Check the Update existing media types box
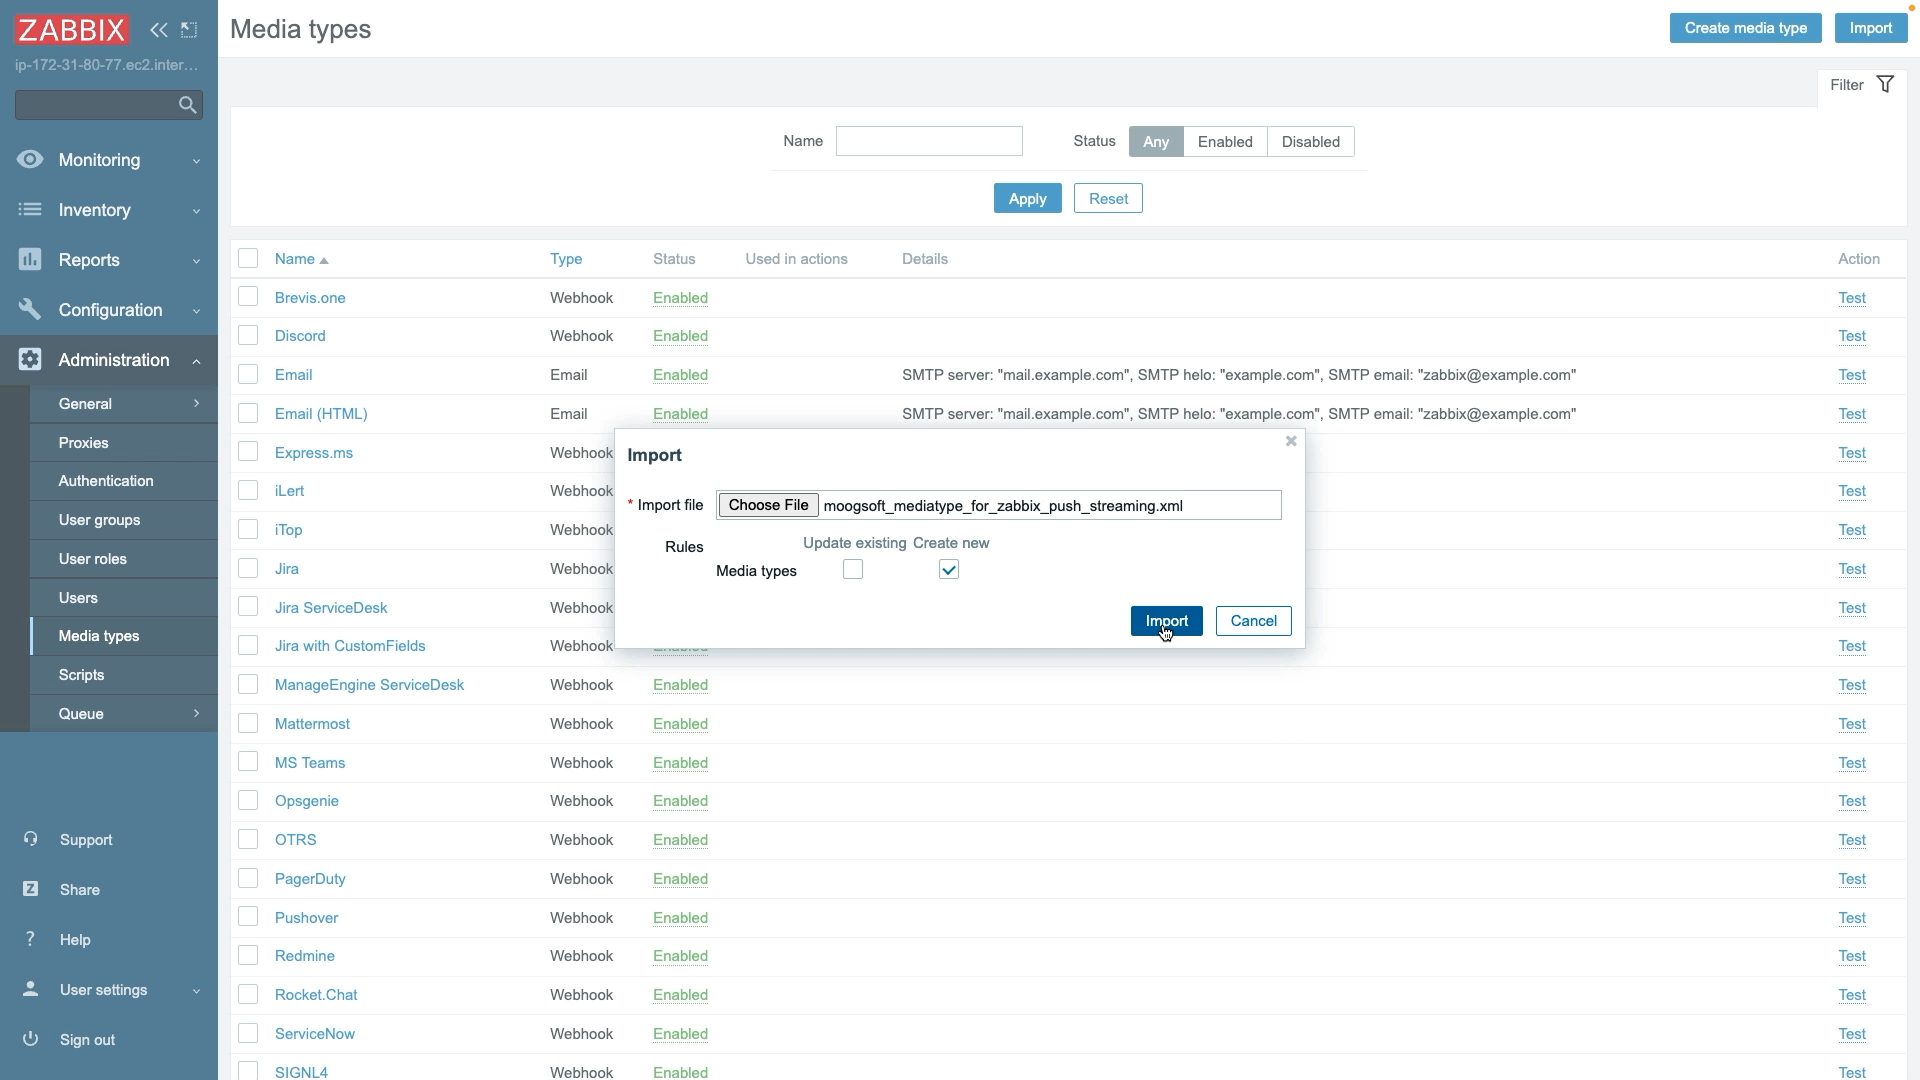 pos(853,570)
